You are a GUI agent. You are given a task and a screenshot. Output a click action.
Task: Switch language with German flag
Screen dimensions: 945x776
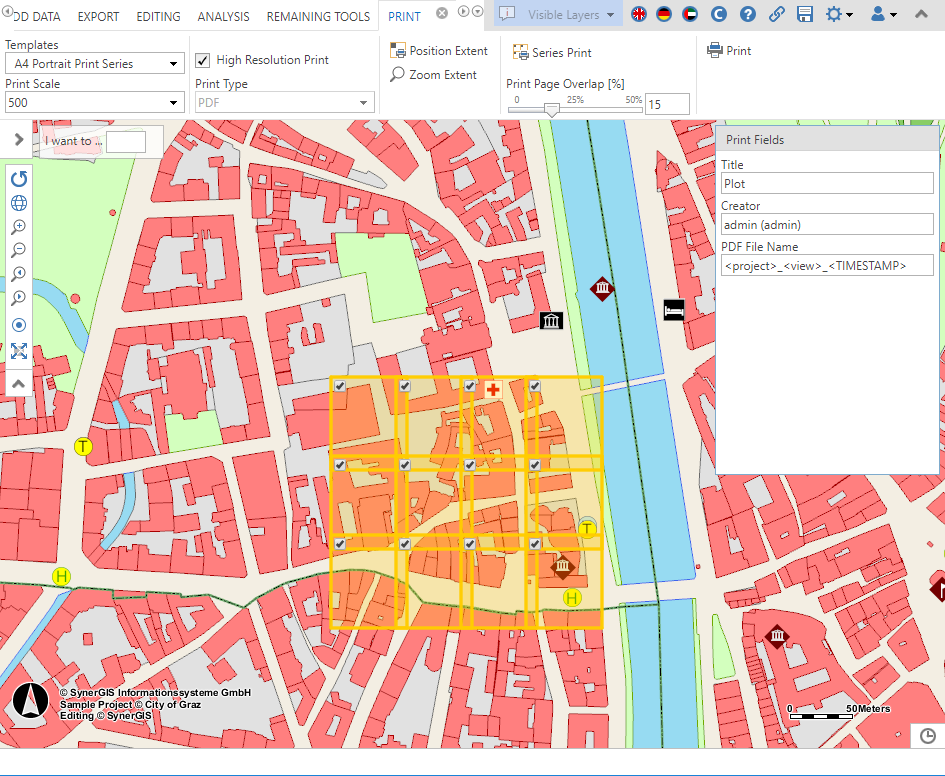[663, 15]
